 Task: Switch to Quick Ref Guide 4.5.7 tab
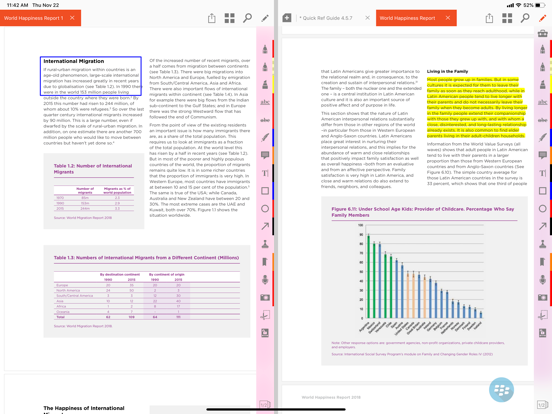(x=326, y=18)
